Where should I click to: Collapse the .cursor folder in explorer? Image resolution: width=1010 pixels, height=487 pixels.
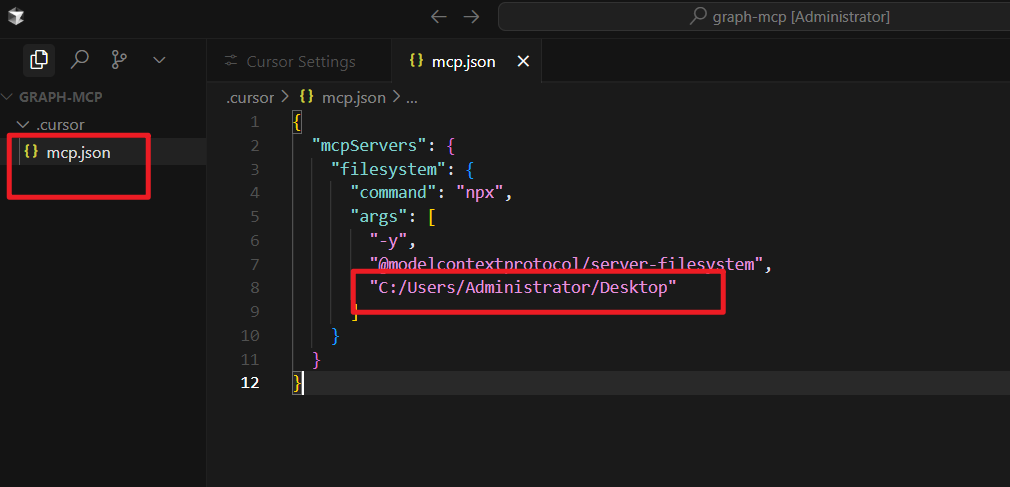coord(60,124)
